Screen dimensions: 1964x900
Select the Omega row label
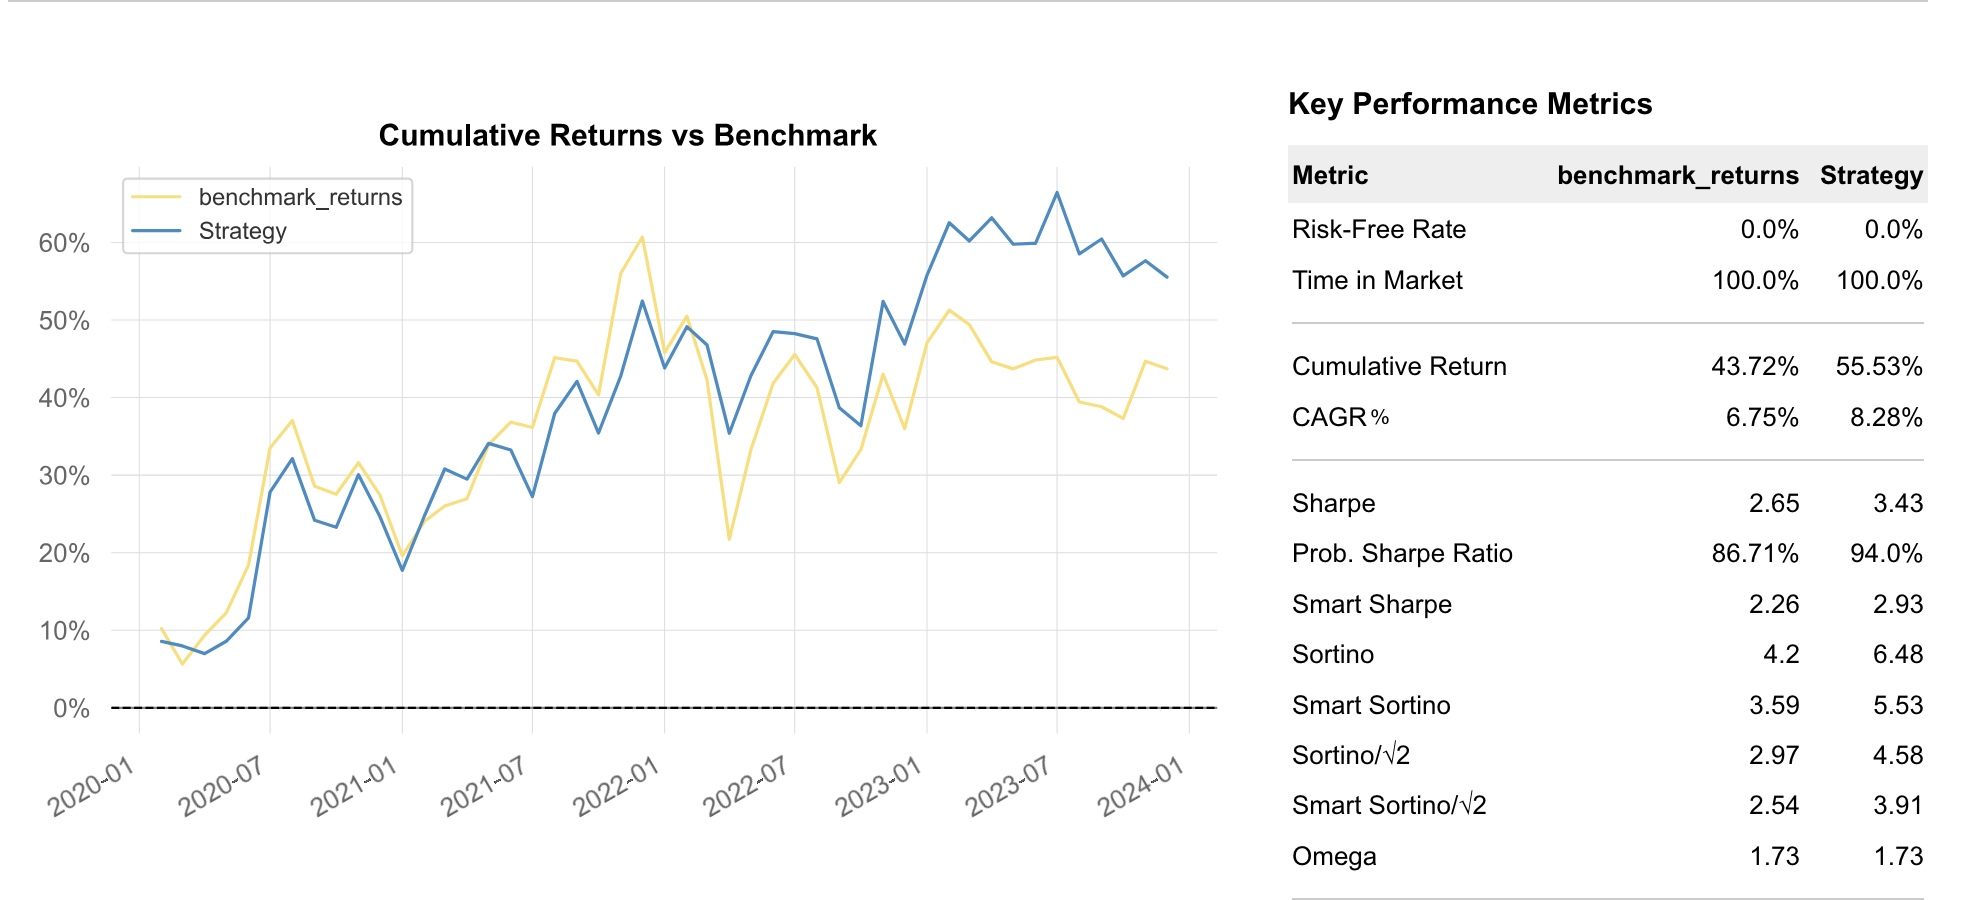[x=1334, y=856]
